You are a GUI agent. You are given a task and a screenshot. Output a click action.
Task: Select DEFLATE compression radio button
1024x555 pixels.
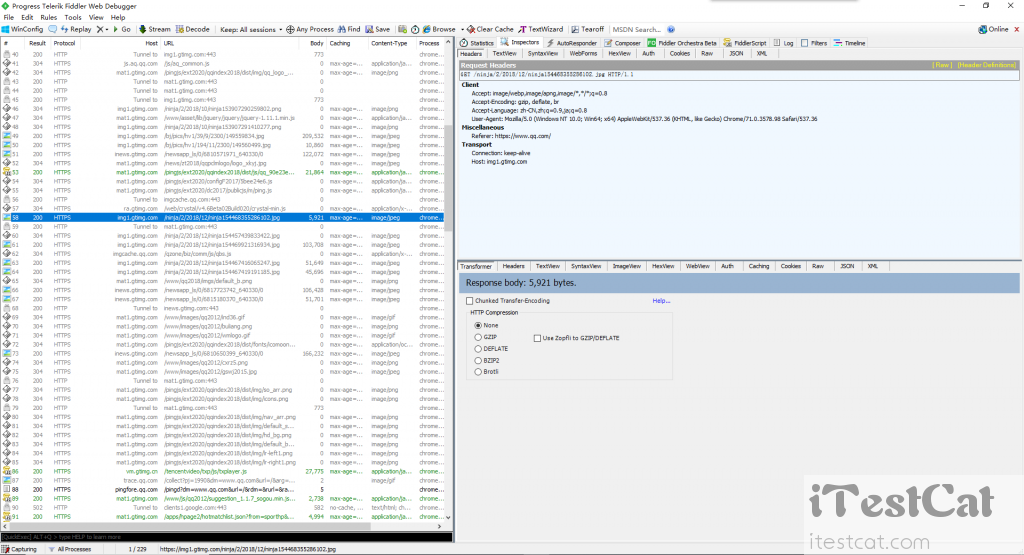pos(478,349)
